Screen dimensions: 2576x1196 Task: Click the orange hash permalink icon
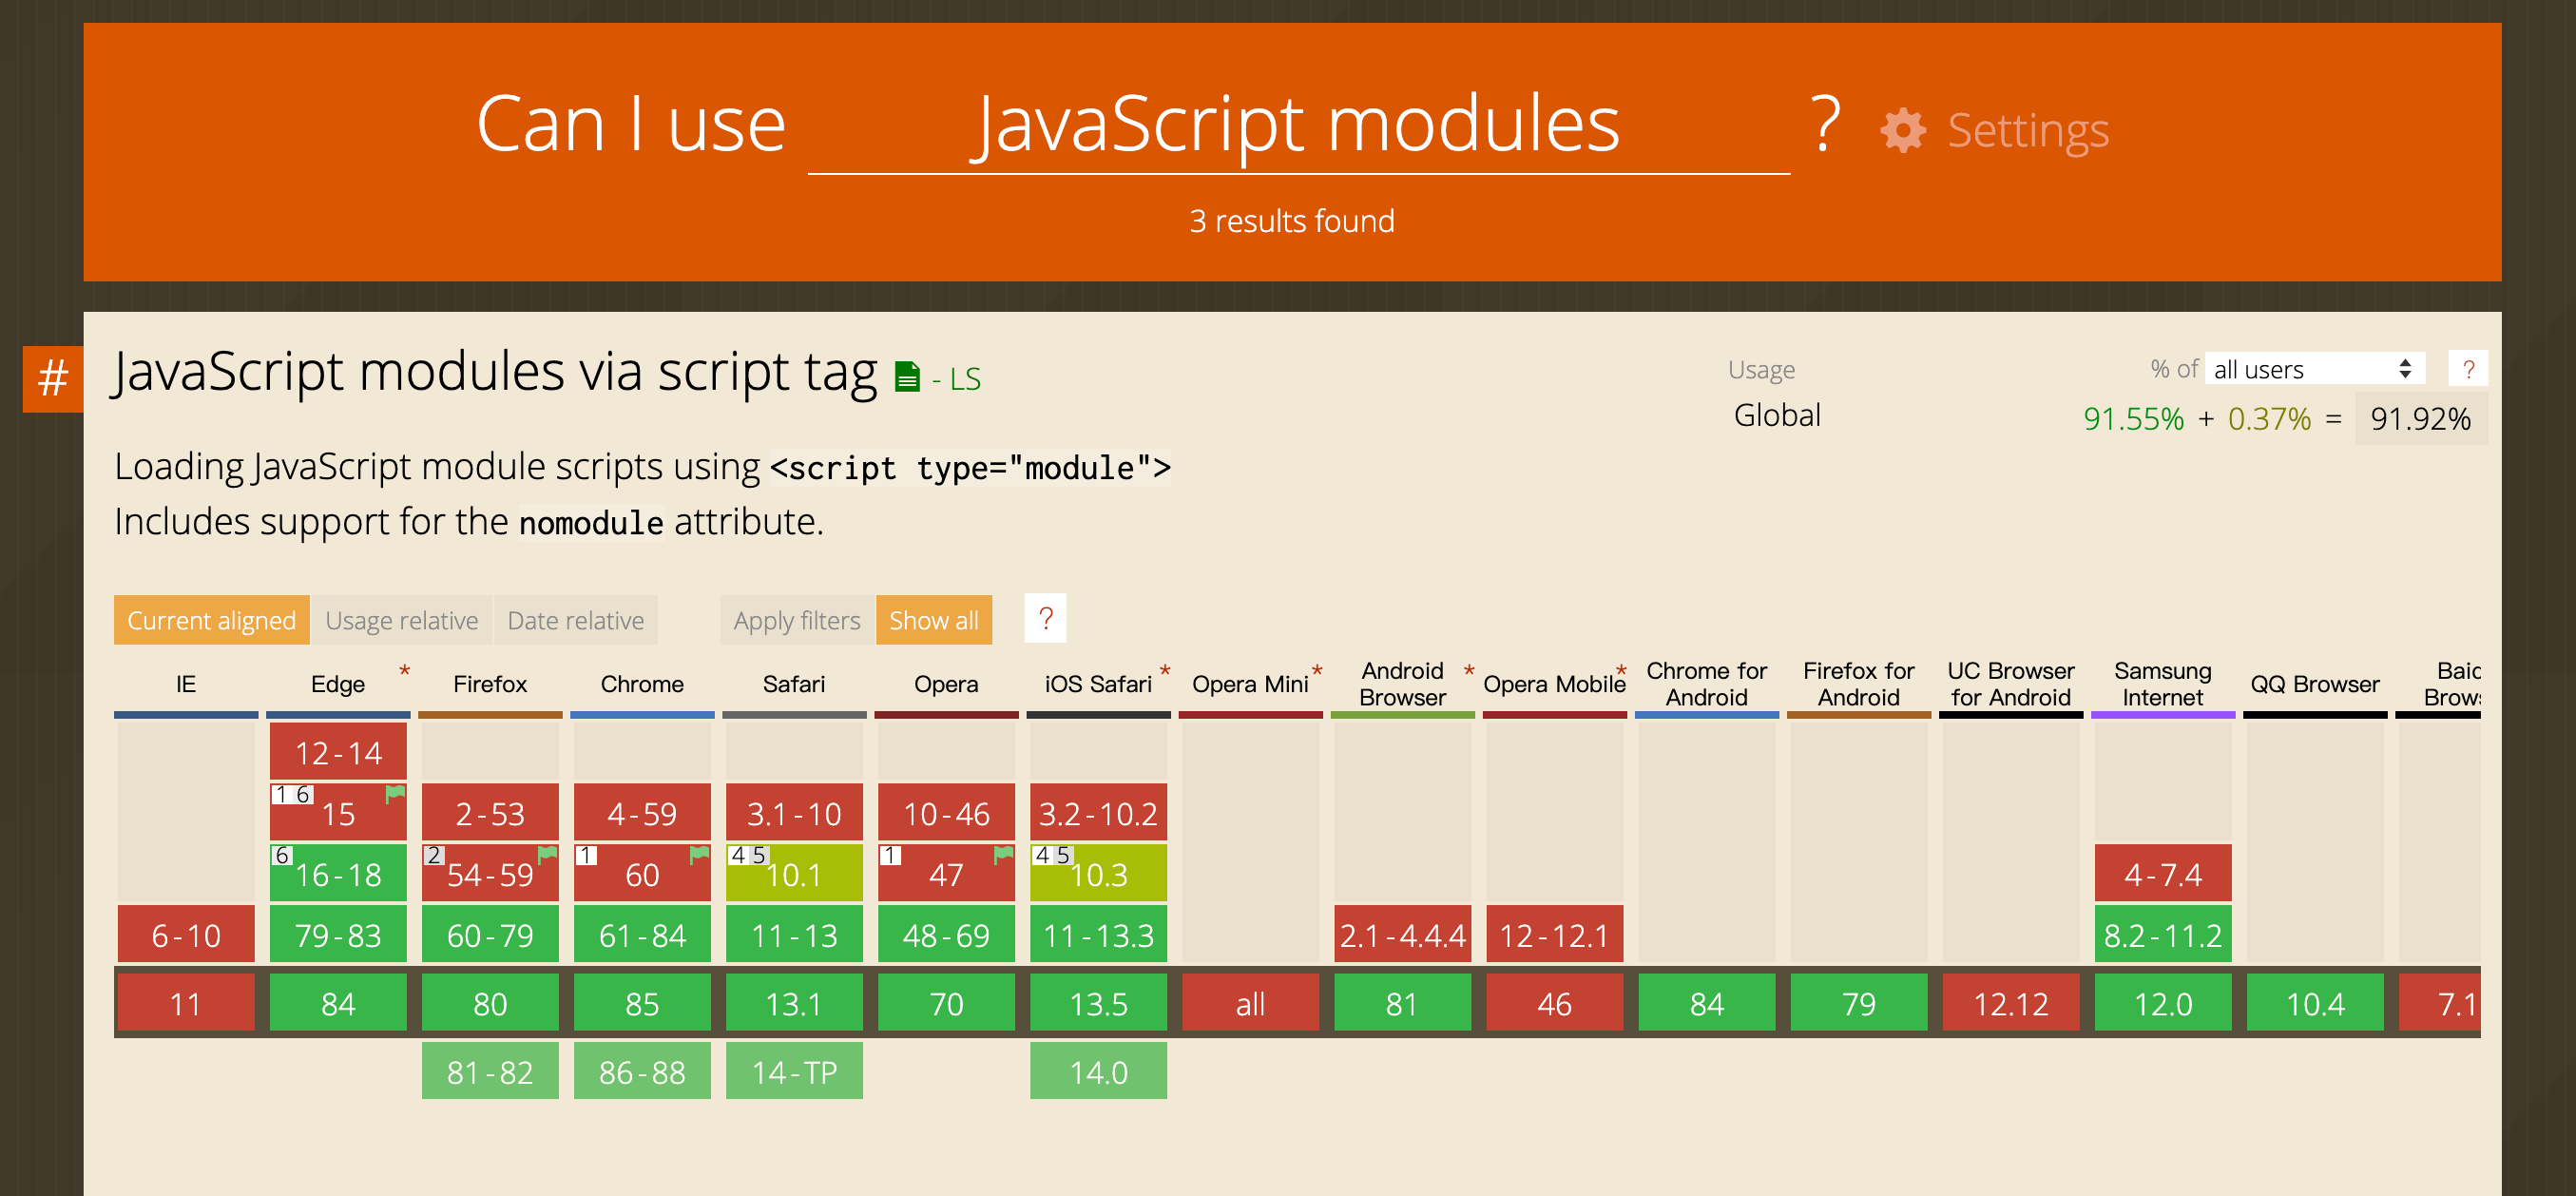coord(53,379)
